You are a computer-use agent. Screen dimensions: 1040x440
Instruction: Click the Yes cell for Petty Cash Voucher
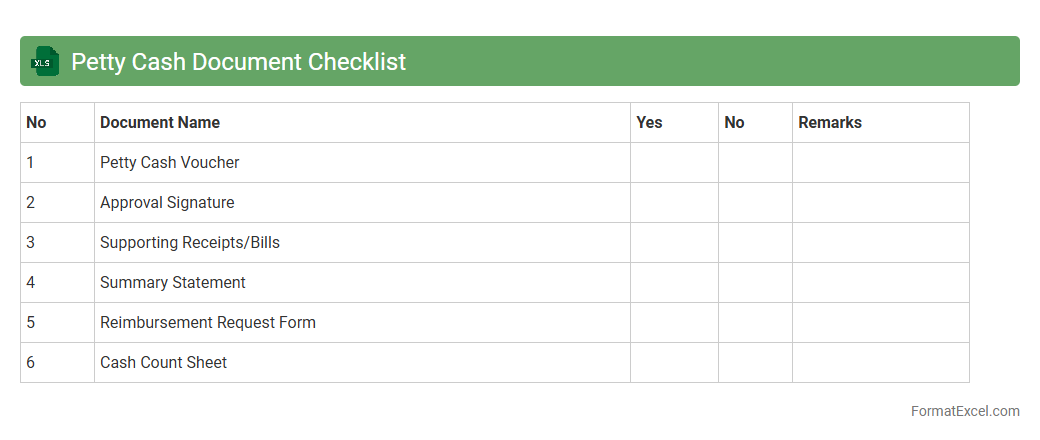click(674, 162)
